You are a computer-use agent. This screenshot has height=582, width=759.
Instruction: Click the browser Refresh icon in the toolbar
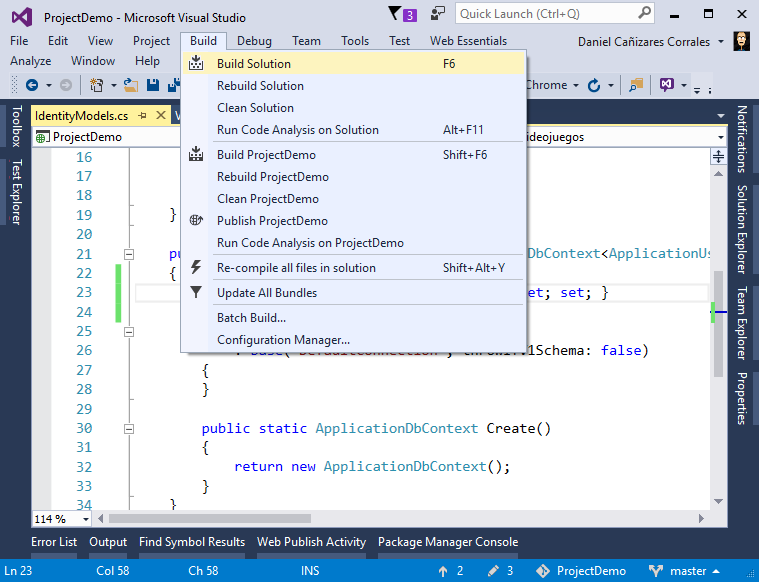click(x=594, y=85)
